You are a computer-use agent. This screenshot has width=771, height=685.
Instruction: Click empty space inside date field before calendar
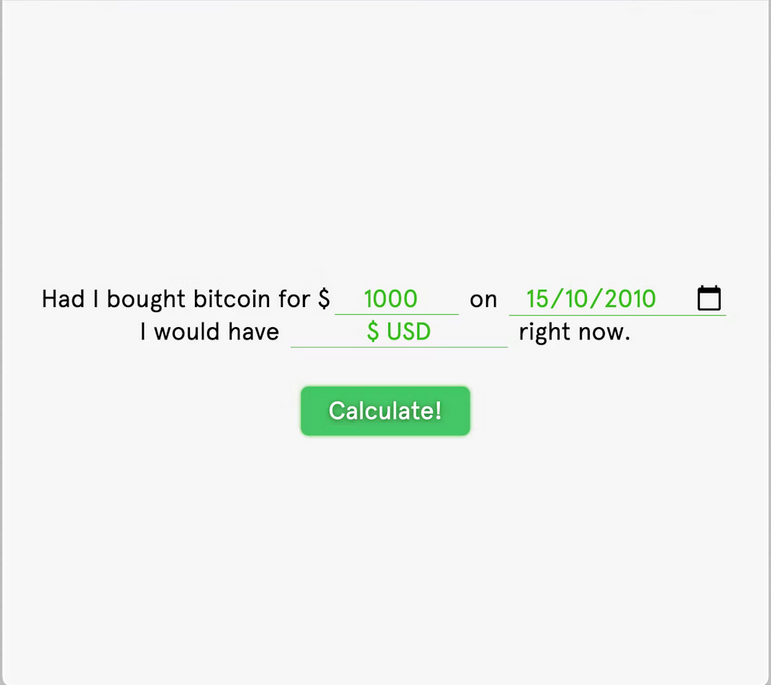[x=676, y=299]
